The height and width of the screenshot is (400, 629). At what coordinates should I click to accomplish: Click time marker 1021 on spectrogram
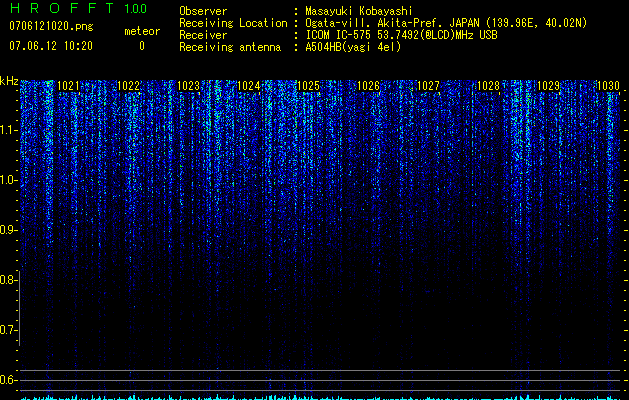tap(69, 86)
